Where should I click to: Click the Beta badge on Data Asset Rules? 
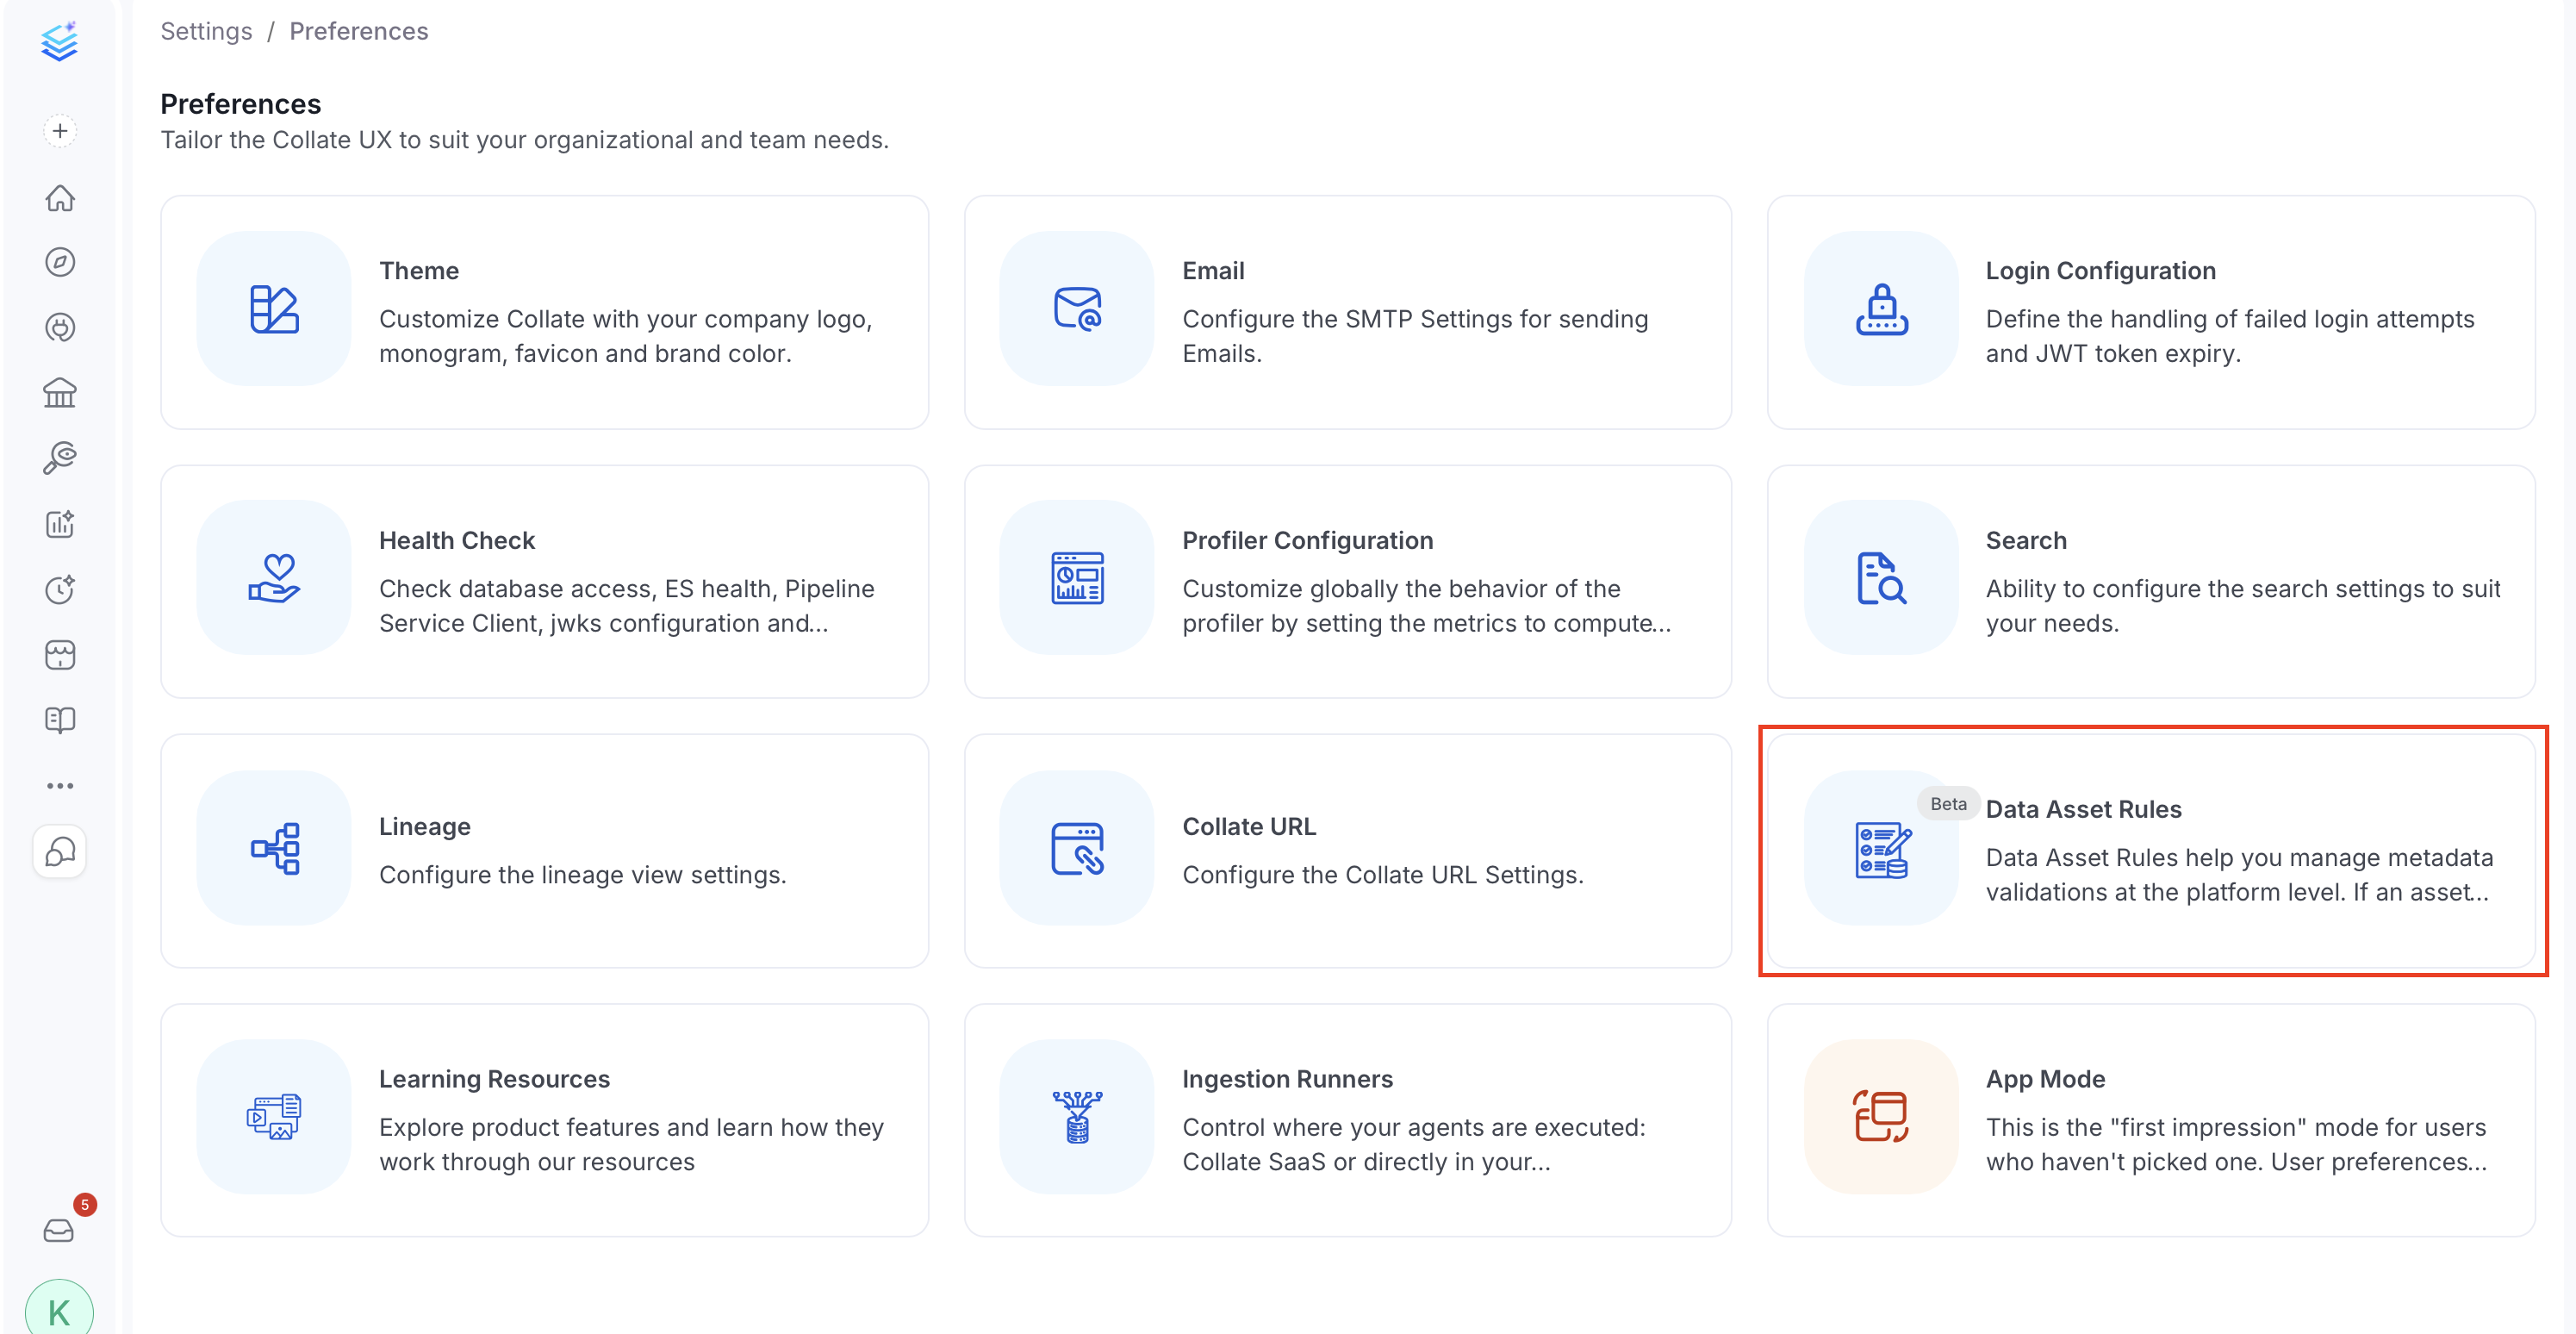1947,804
